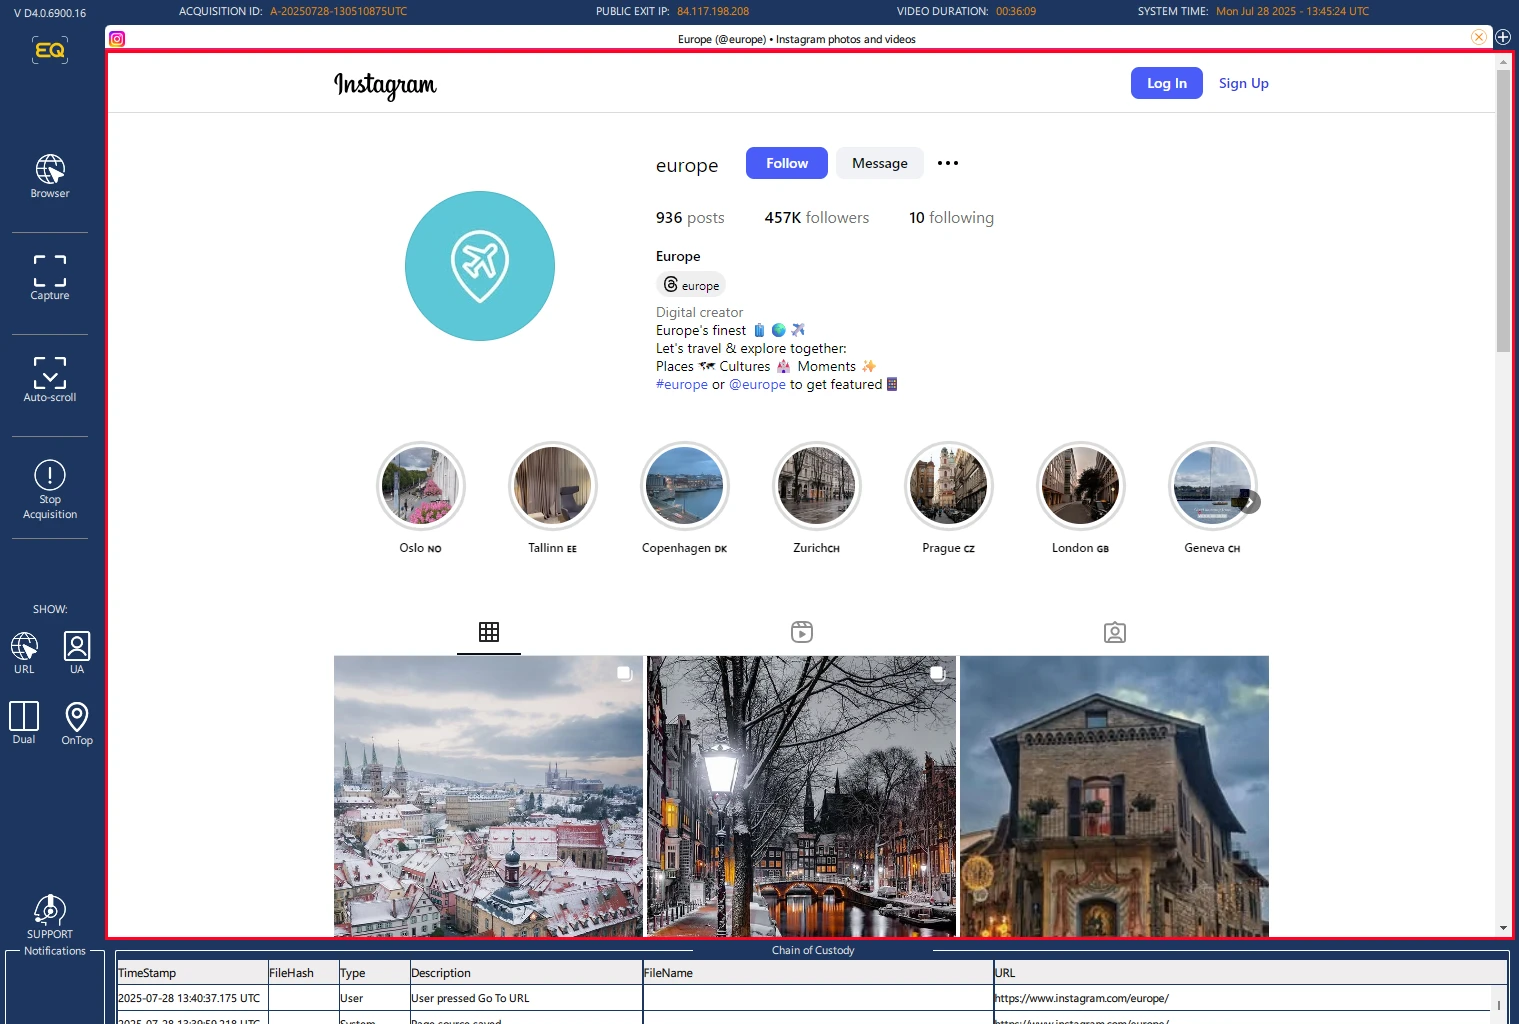
Task: Click the Instagram wordmark logo
Action: click(385, 85)
